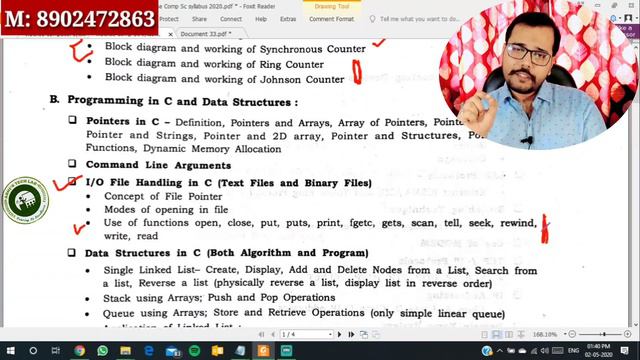
Task: Click the 'Stack using Arrays; Push and Pop Operations' line
Action: click(219, 298)
